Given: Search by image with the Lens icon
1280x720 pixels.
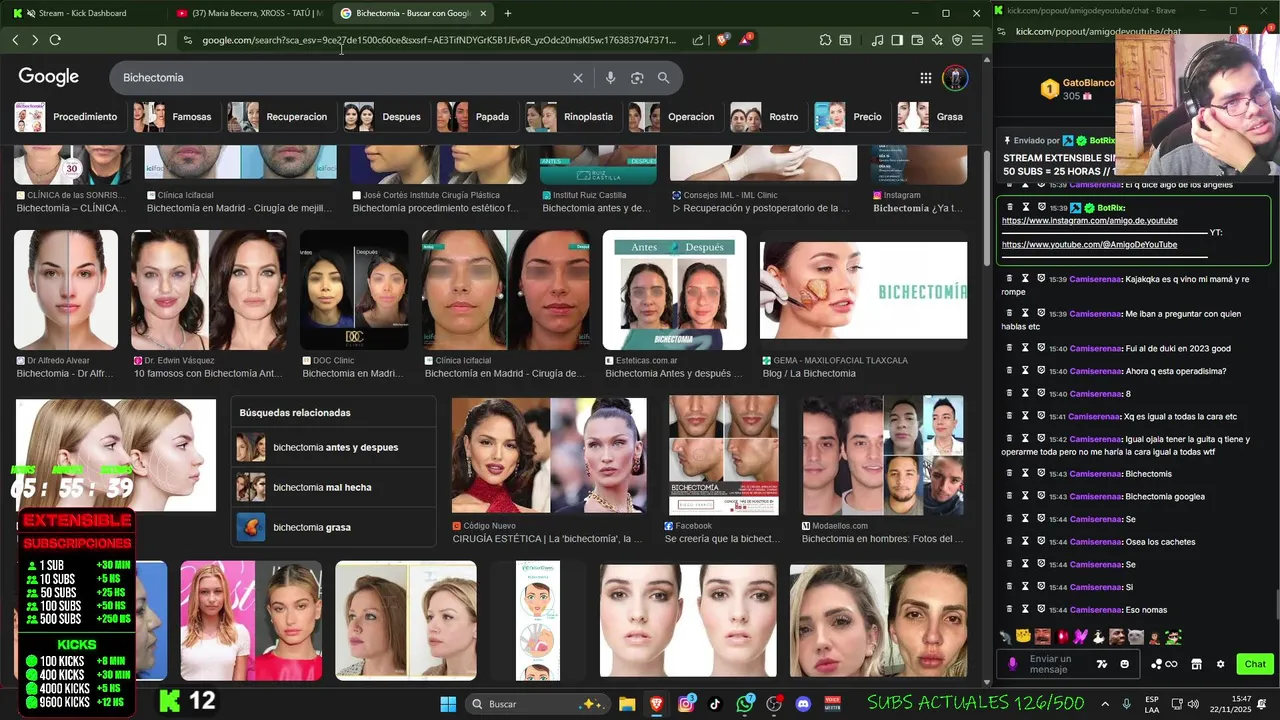Looking at the screenshot, I should coord(637,78).
